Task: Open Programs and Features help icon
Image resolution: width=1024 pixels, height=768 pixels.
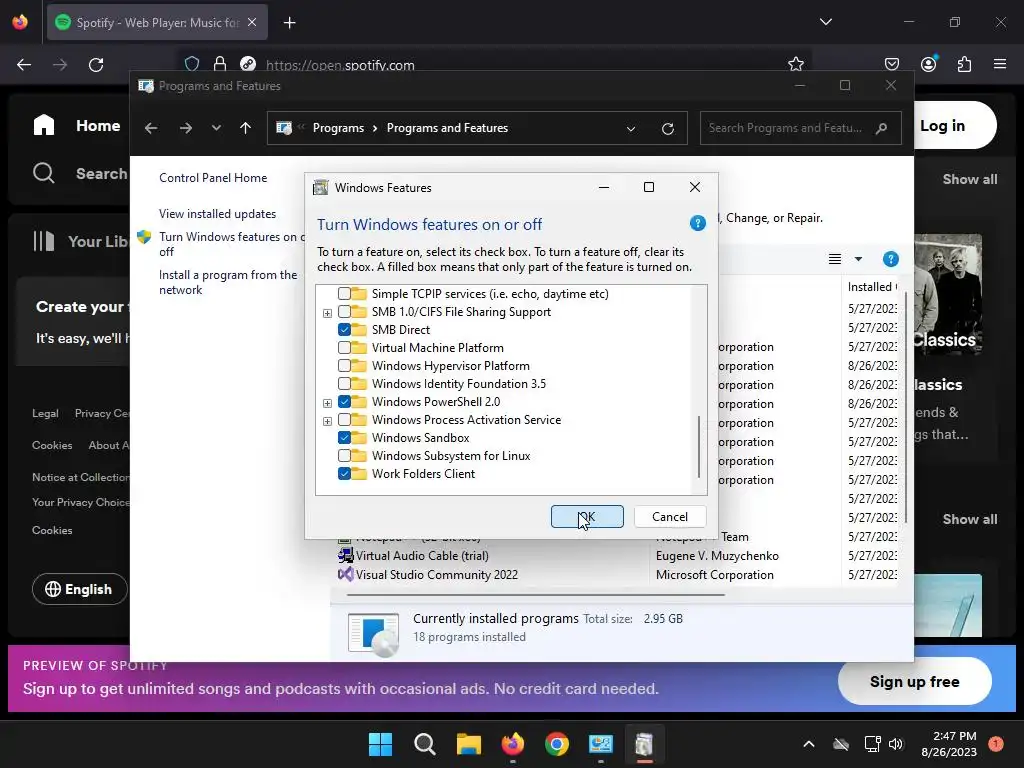Action: 891,259
